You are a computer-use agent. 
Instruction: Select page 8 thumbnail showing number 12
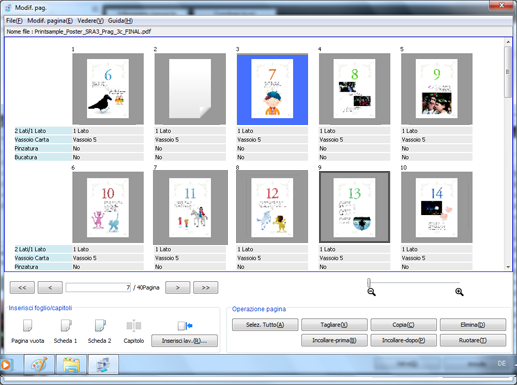[272, 207]
